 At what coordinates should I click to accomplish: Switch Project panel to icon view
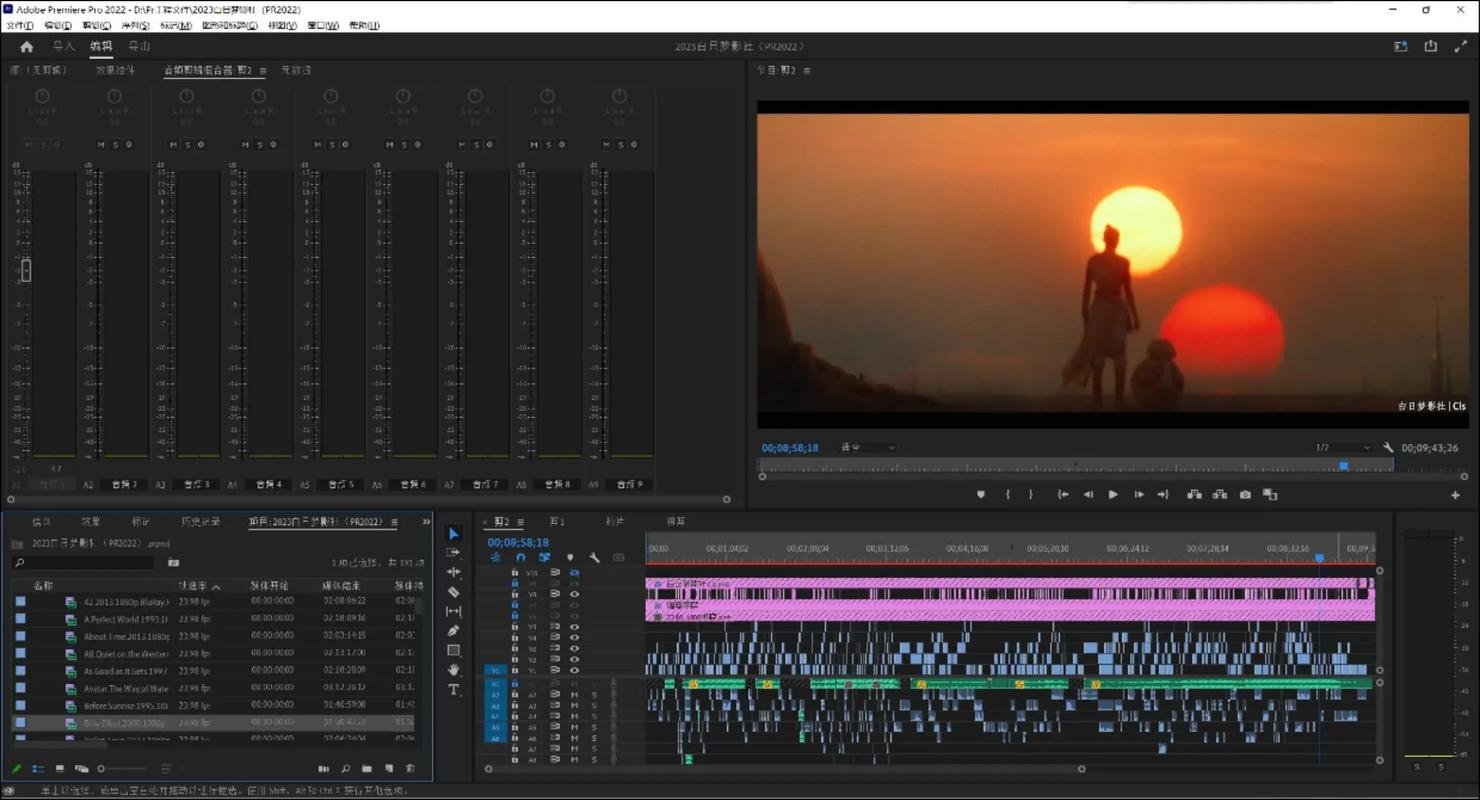click(60, 769)
